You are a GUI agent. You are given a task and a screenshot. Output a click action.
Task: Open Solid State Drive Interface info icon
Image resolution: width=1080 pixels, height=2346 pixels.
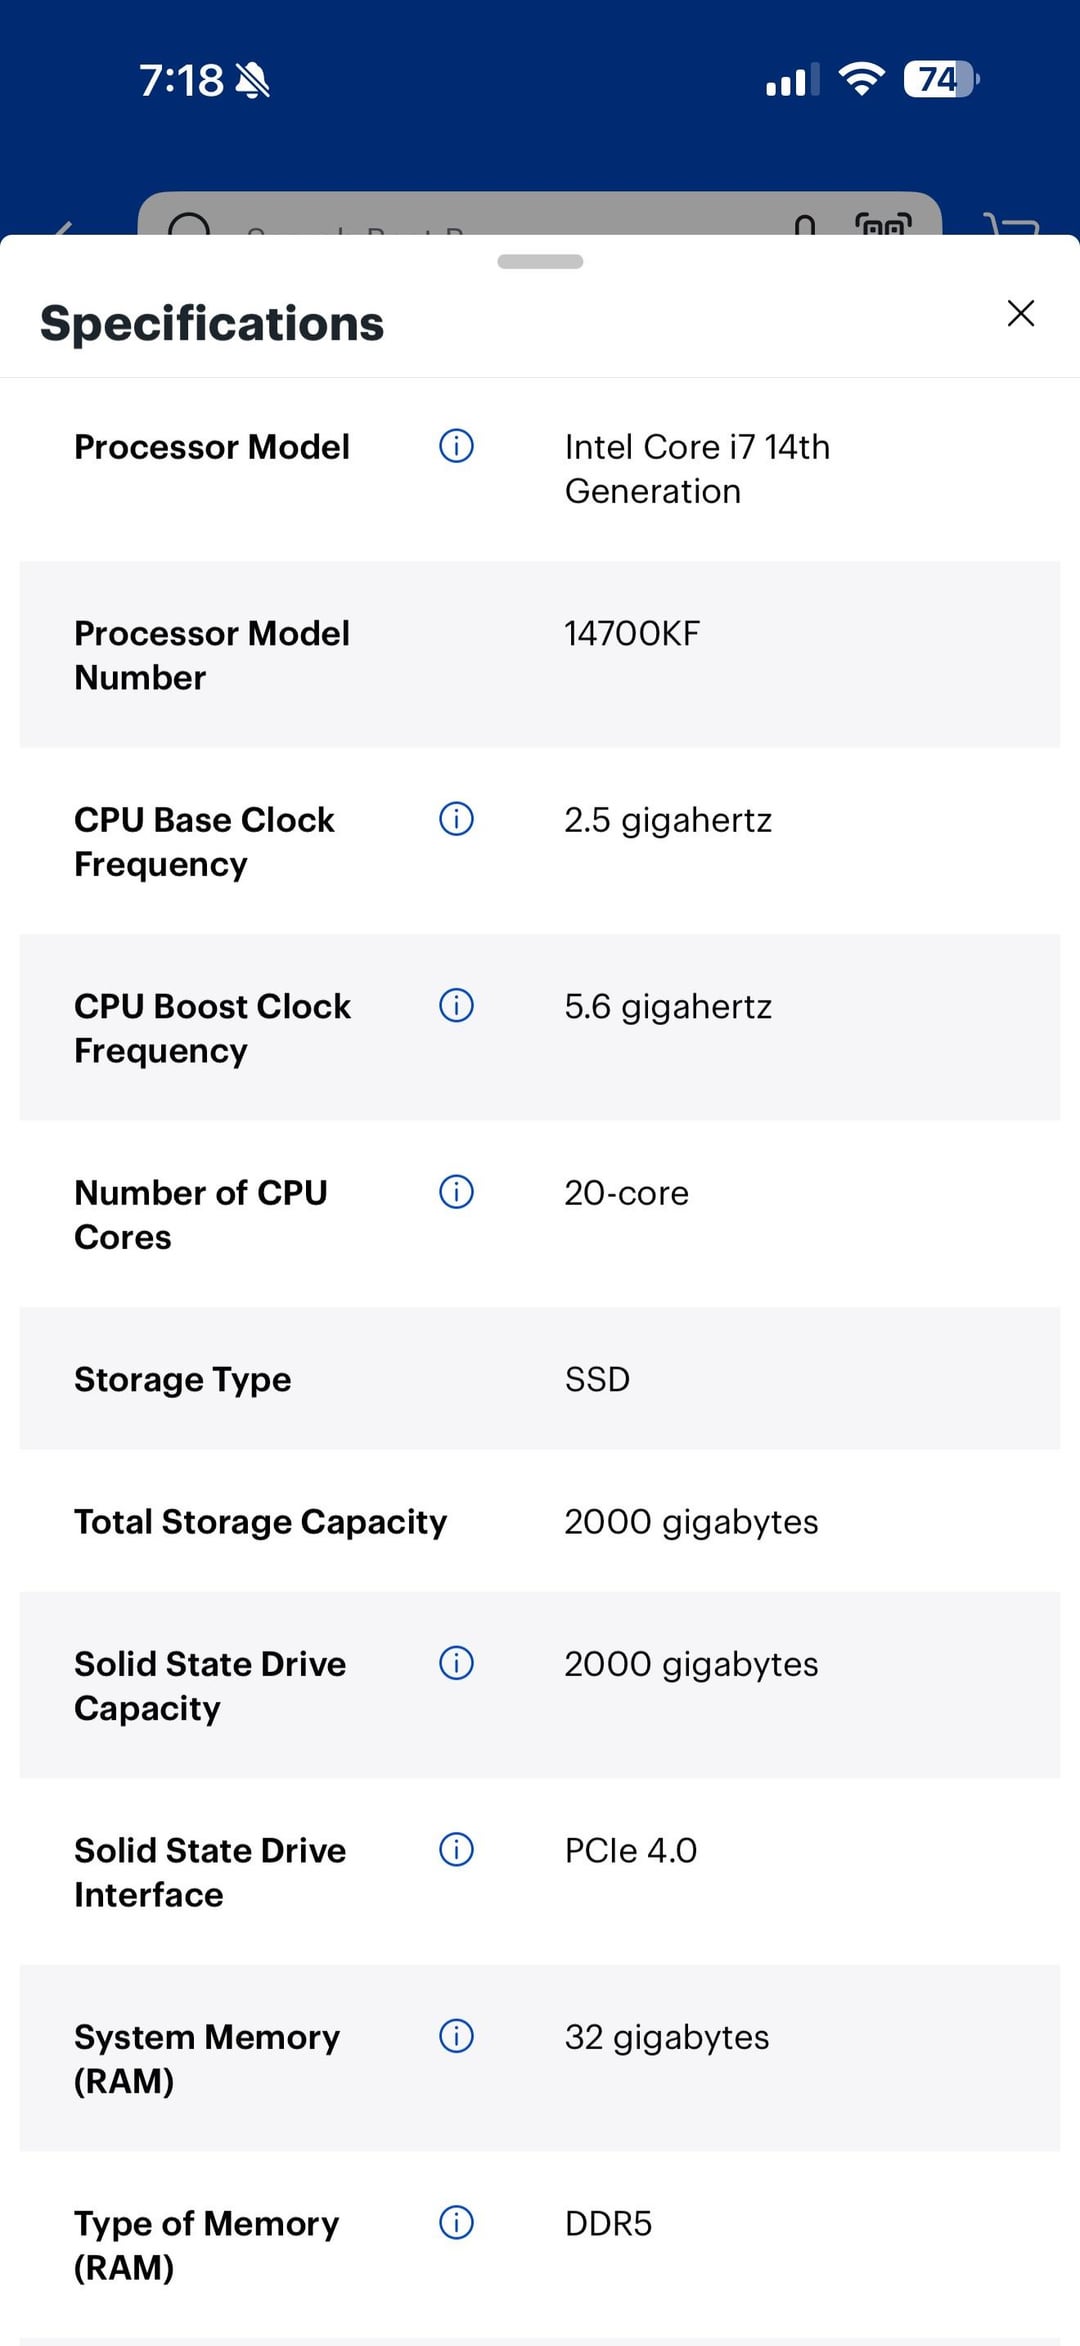click(x=456, y=1850)
